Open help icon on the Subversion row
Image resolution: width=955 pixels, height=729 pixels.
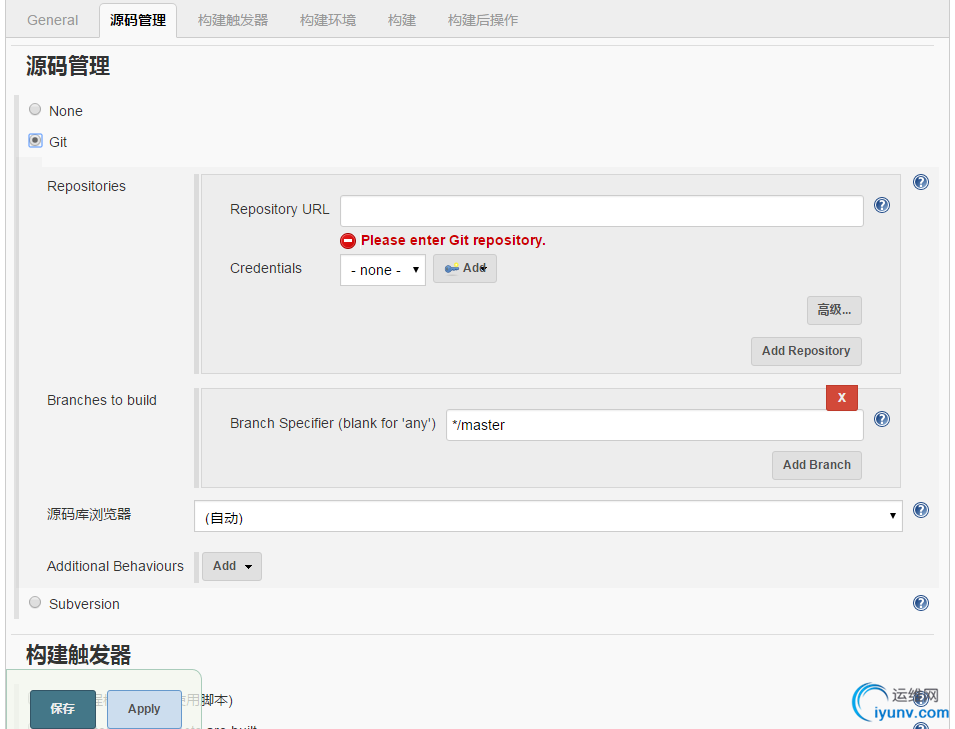[x=920, y=603]
